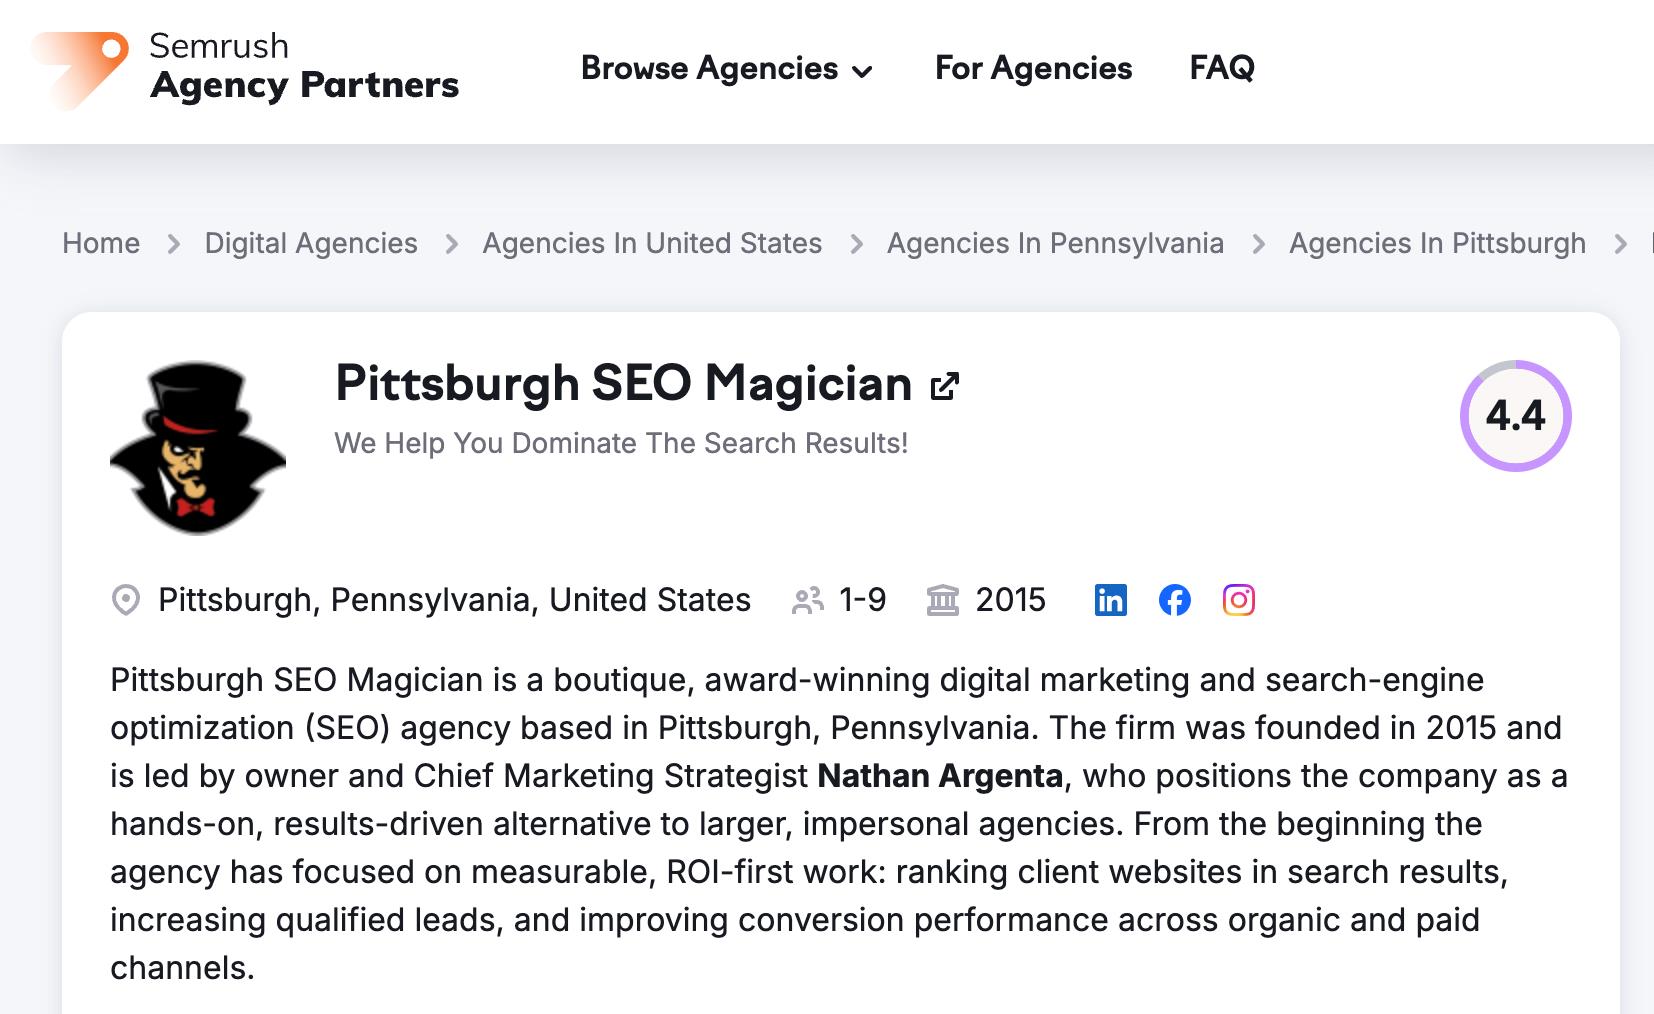Click the team size people icon

coord(807,600)
